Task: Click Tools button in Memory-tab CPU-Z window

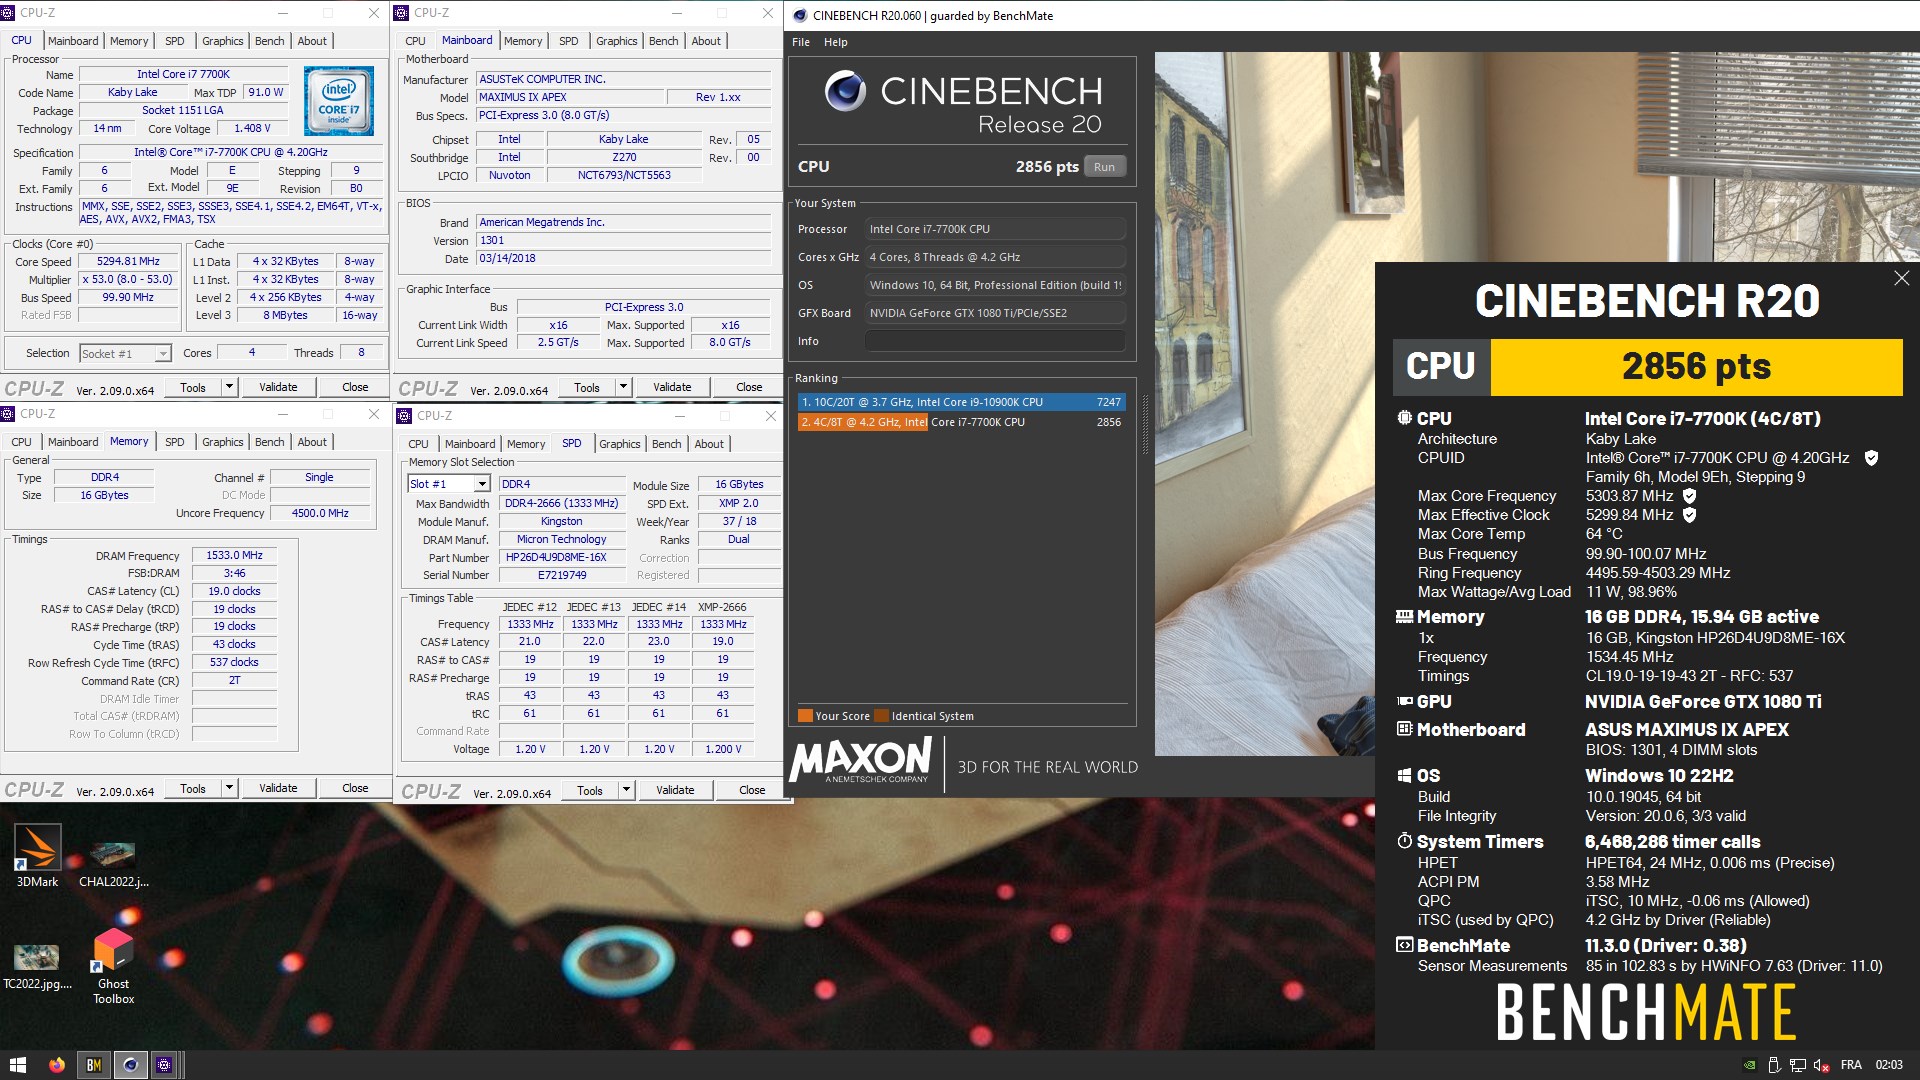Action: (x=193, y=788)
